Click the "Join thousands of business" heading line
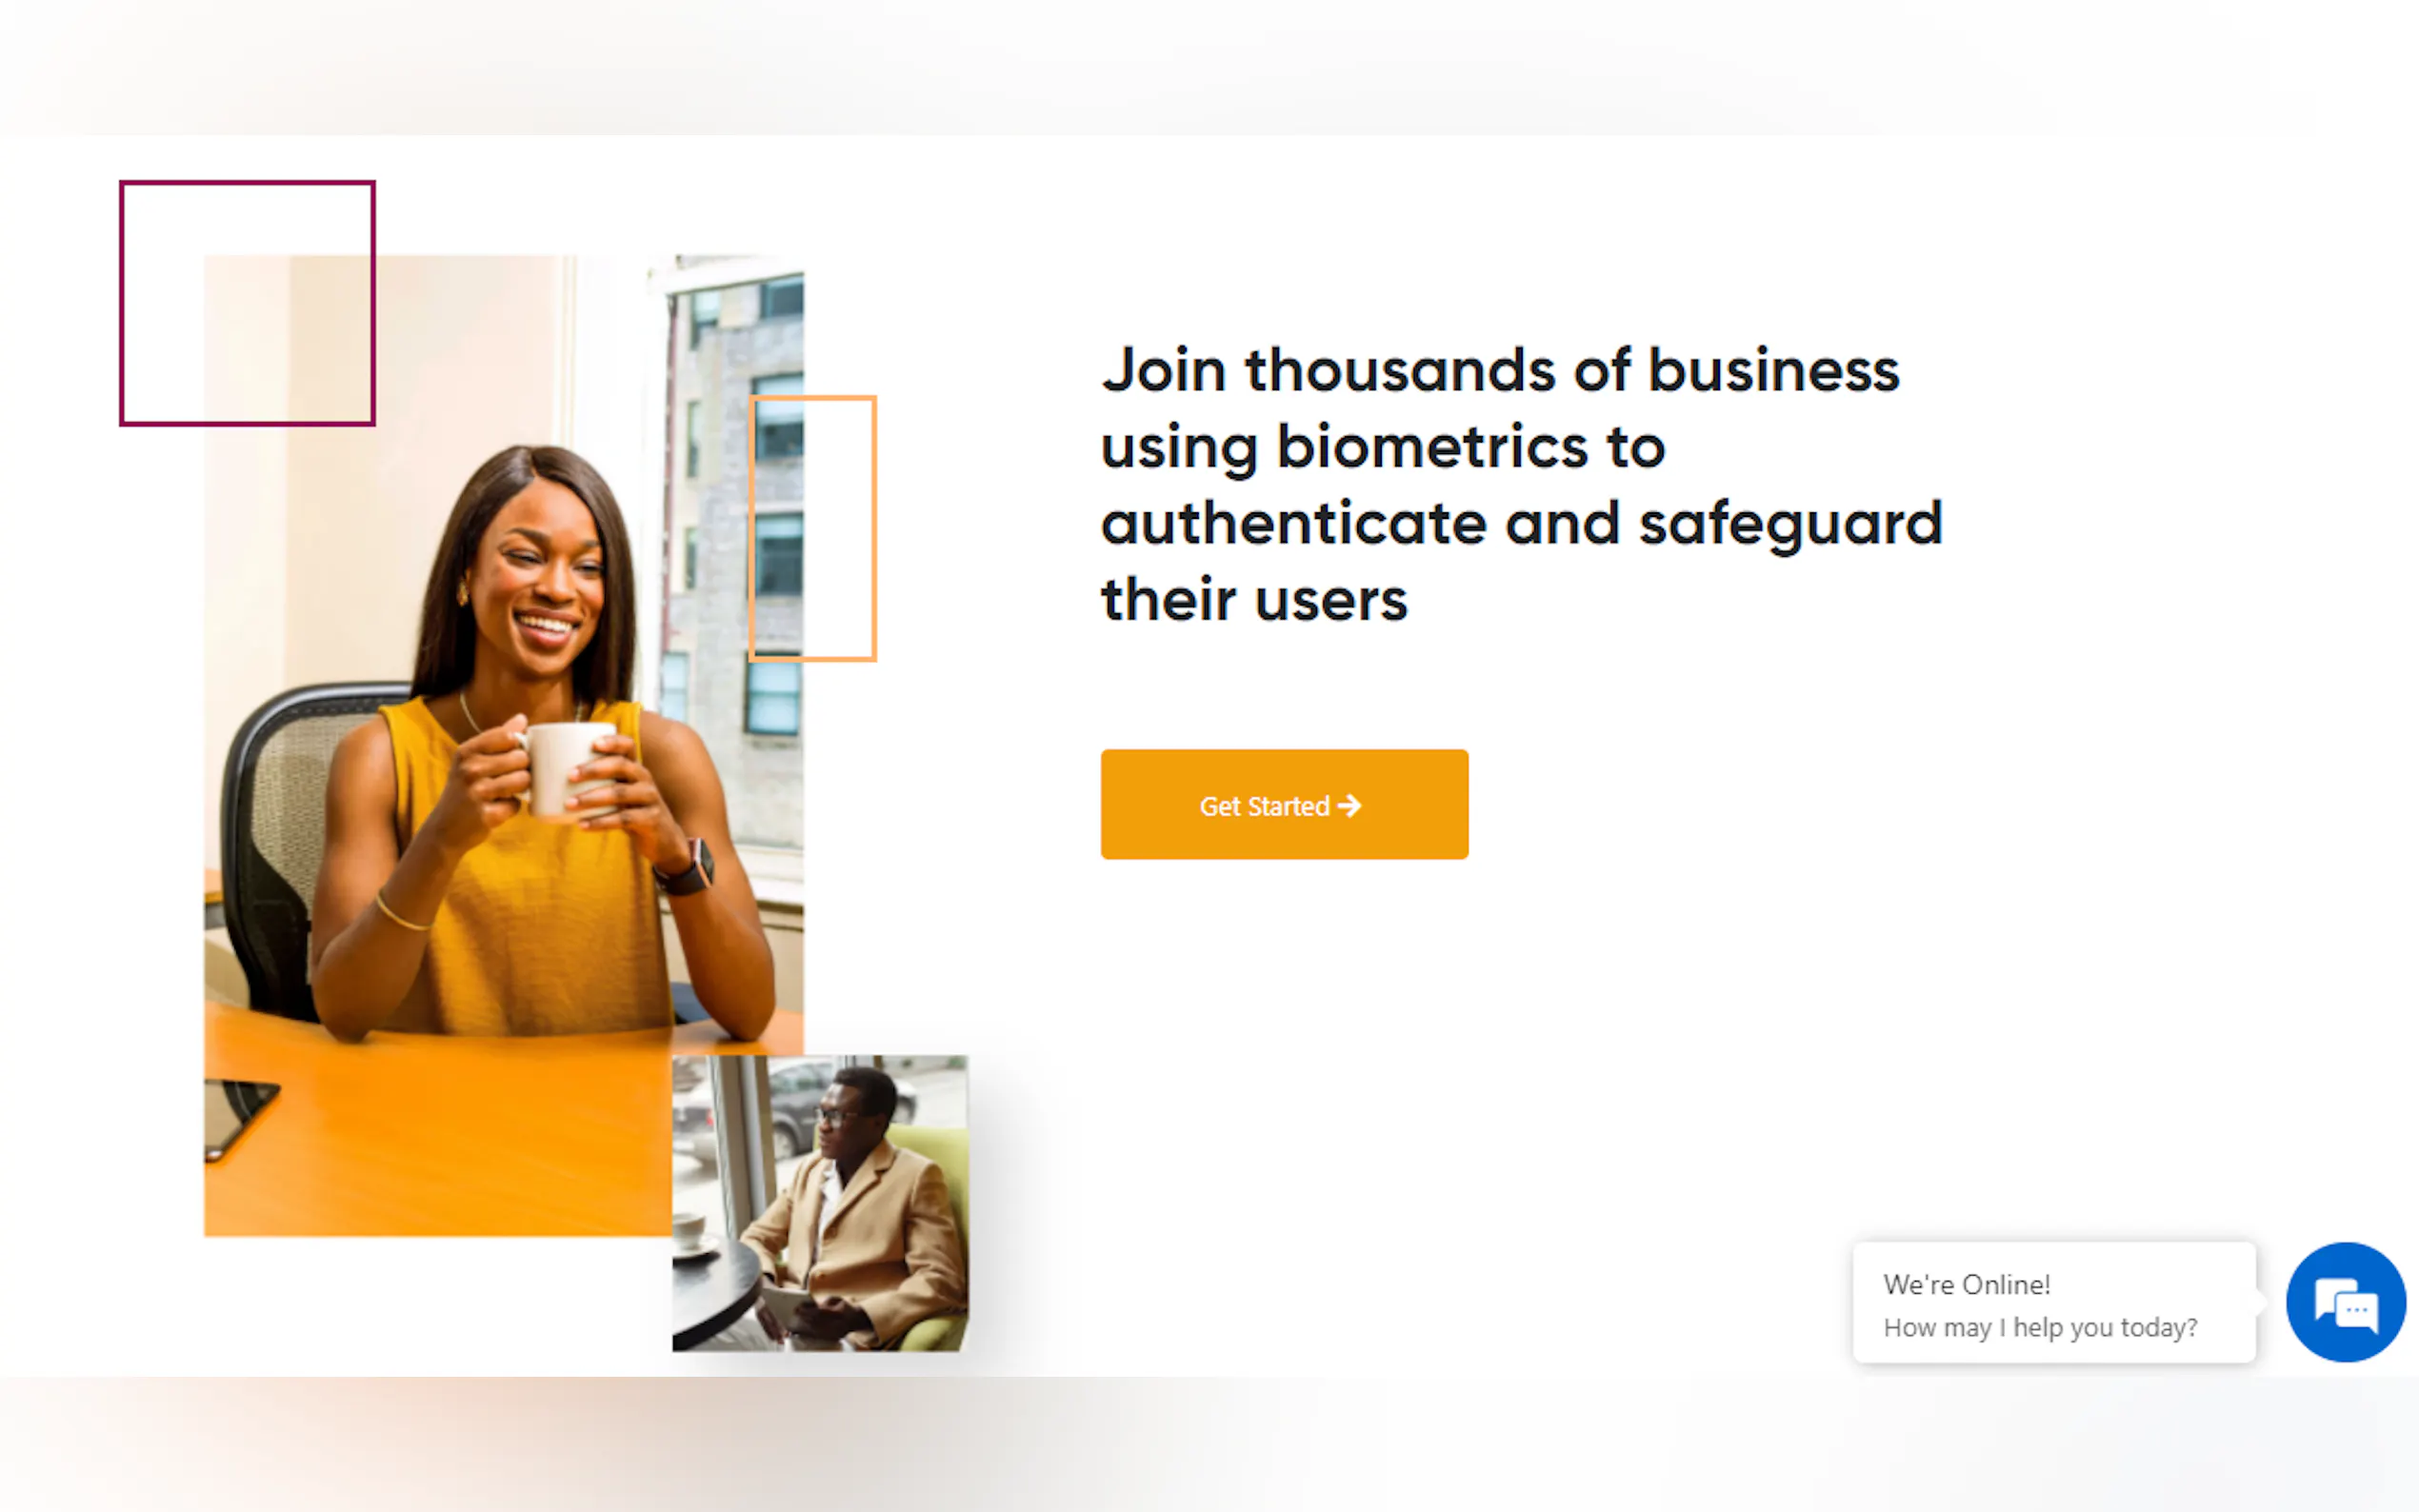Screen dimensions: 2419x1512 click(x=1500, y=371)
